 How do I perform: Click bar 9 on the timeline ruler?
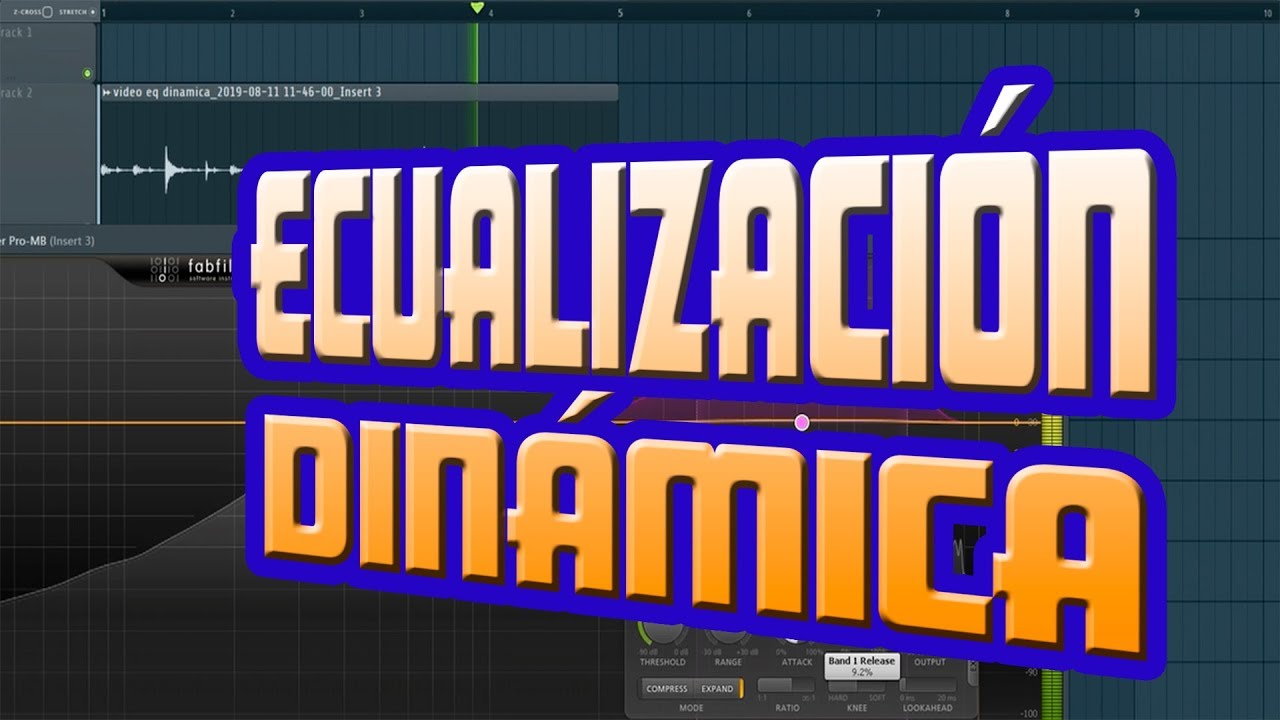pos(1137,12)
